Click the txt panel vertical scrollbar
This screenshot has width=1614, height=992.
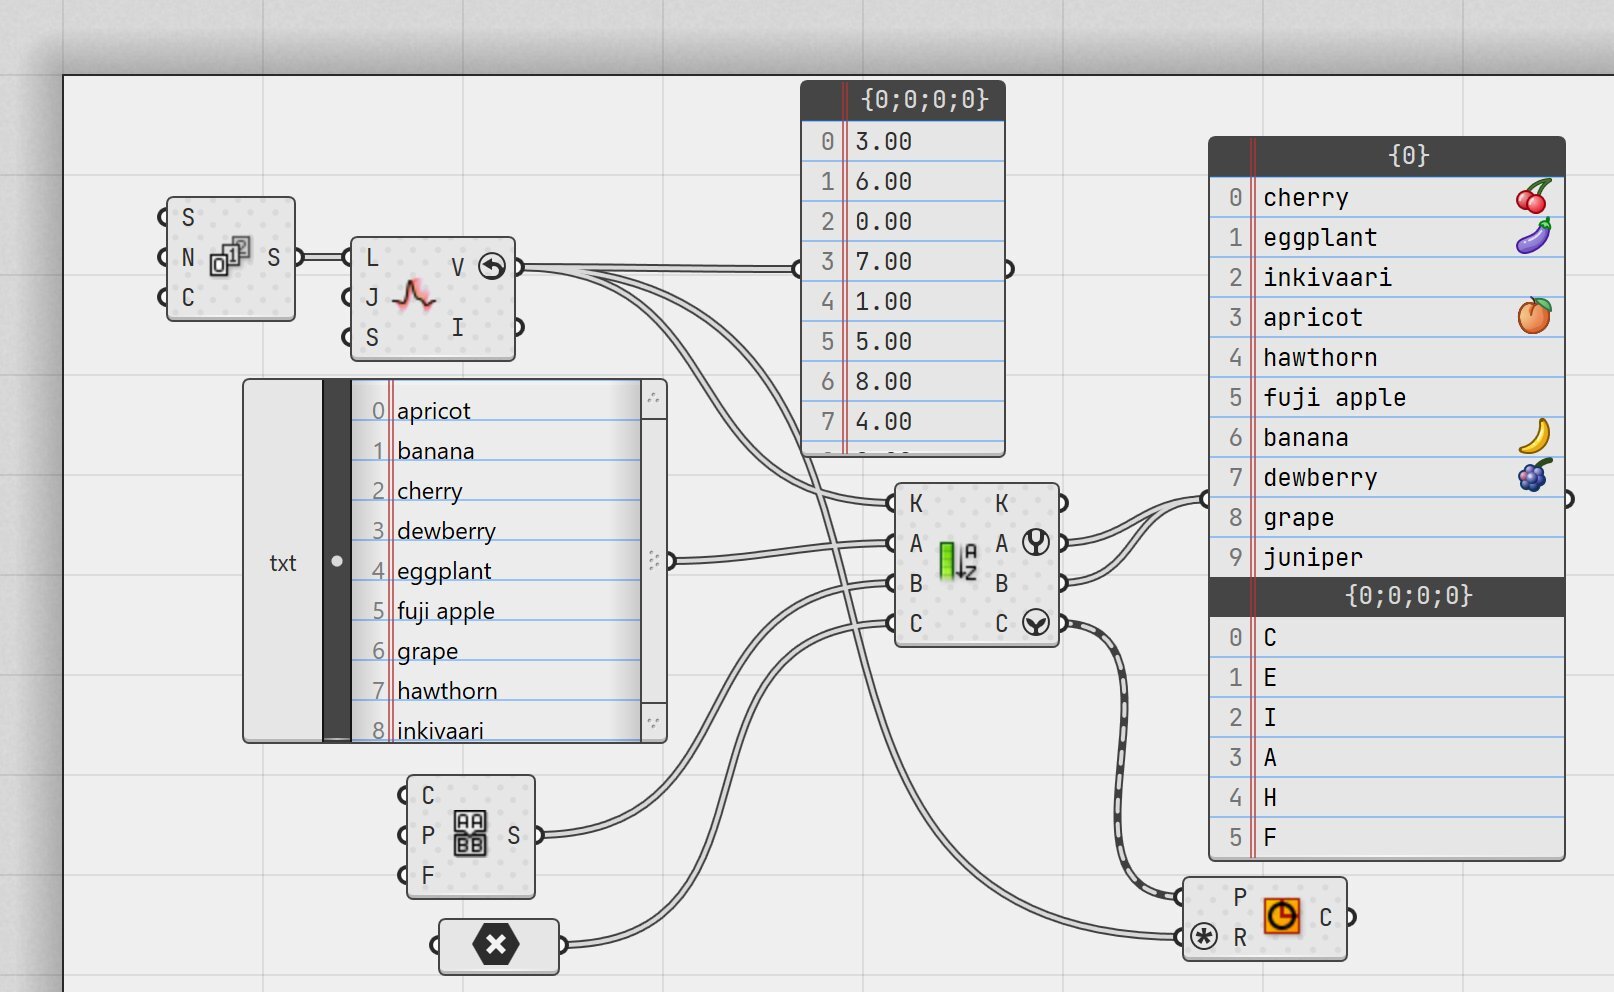click(654, 560)
